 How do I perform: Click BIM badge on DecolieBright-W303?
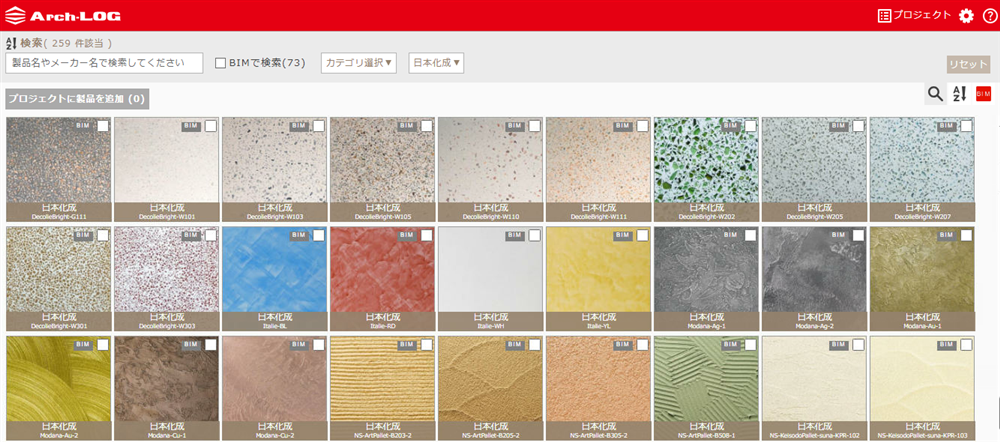coord(191,235)
